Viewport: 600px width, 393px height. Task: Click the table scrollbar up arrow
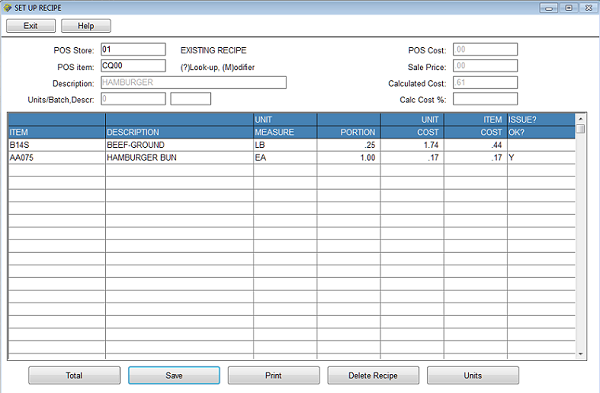(580, 119)
